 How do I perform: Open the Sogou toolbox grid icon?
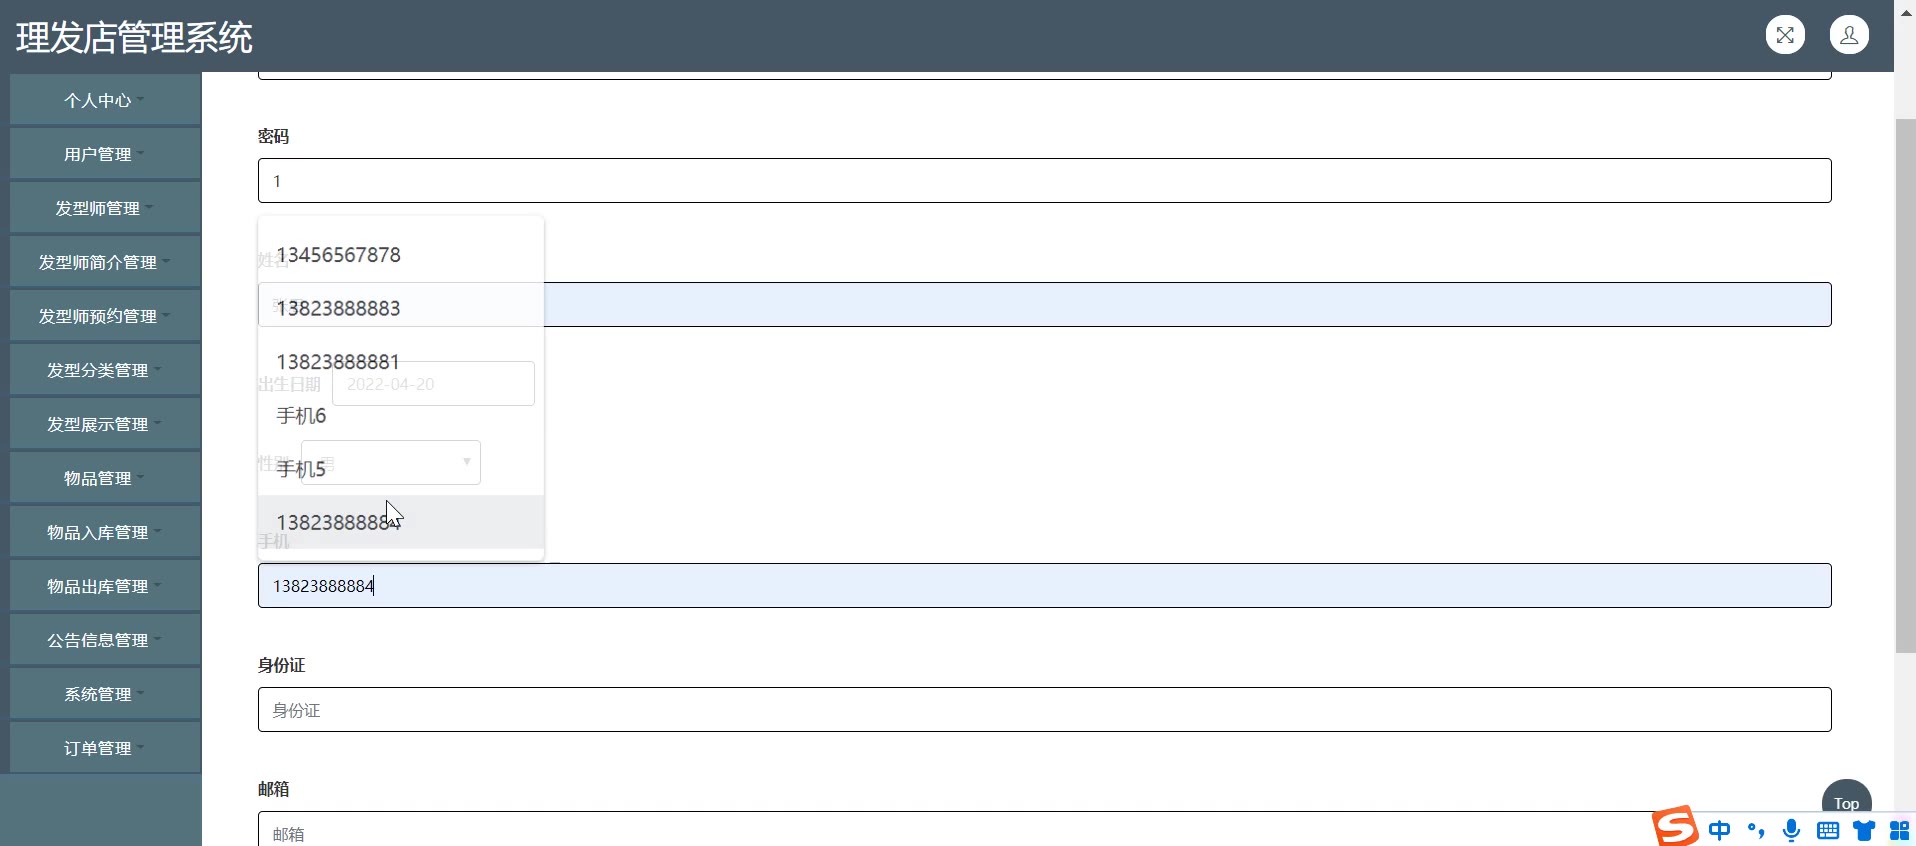1899,830
